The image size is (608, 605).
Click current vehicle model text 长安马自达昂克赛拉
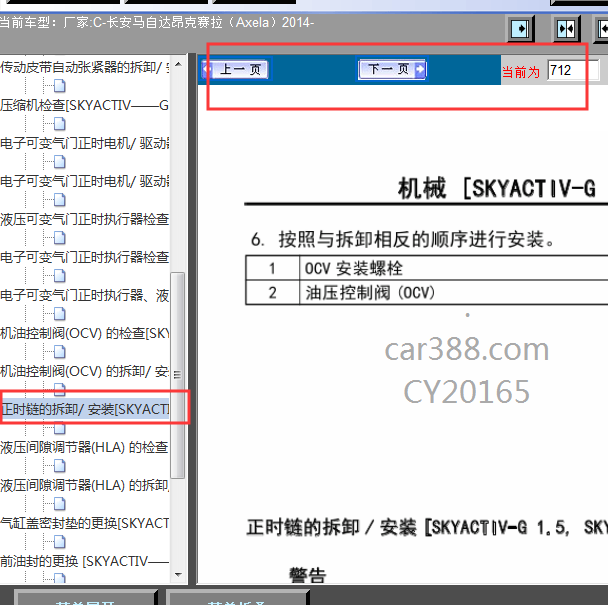pyautogui.click(x=165, y=22)
